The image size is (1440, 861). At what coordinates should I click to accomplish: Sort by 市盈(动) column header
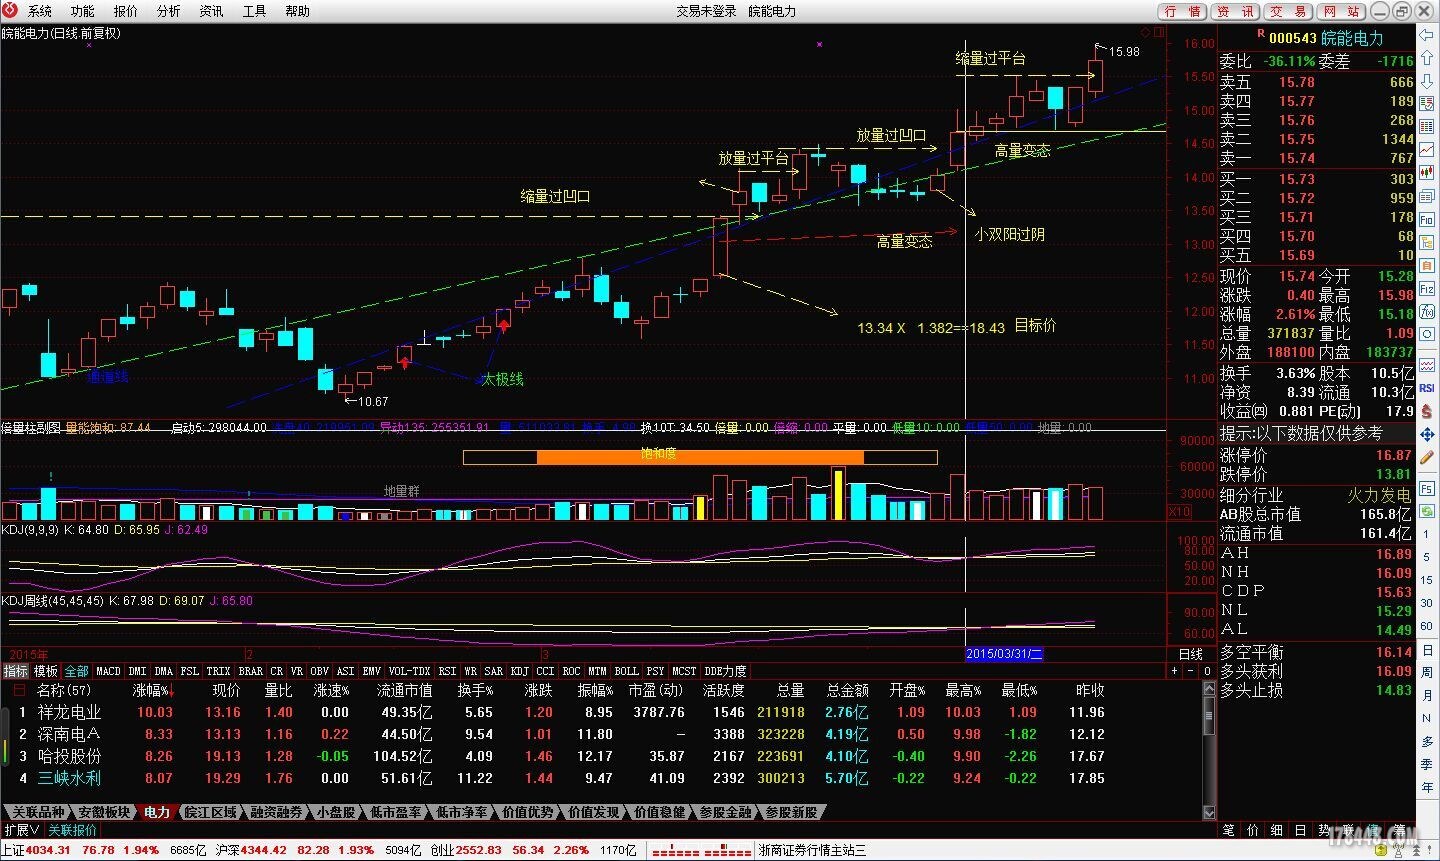click(x=656, y=690)
